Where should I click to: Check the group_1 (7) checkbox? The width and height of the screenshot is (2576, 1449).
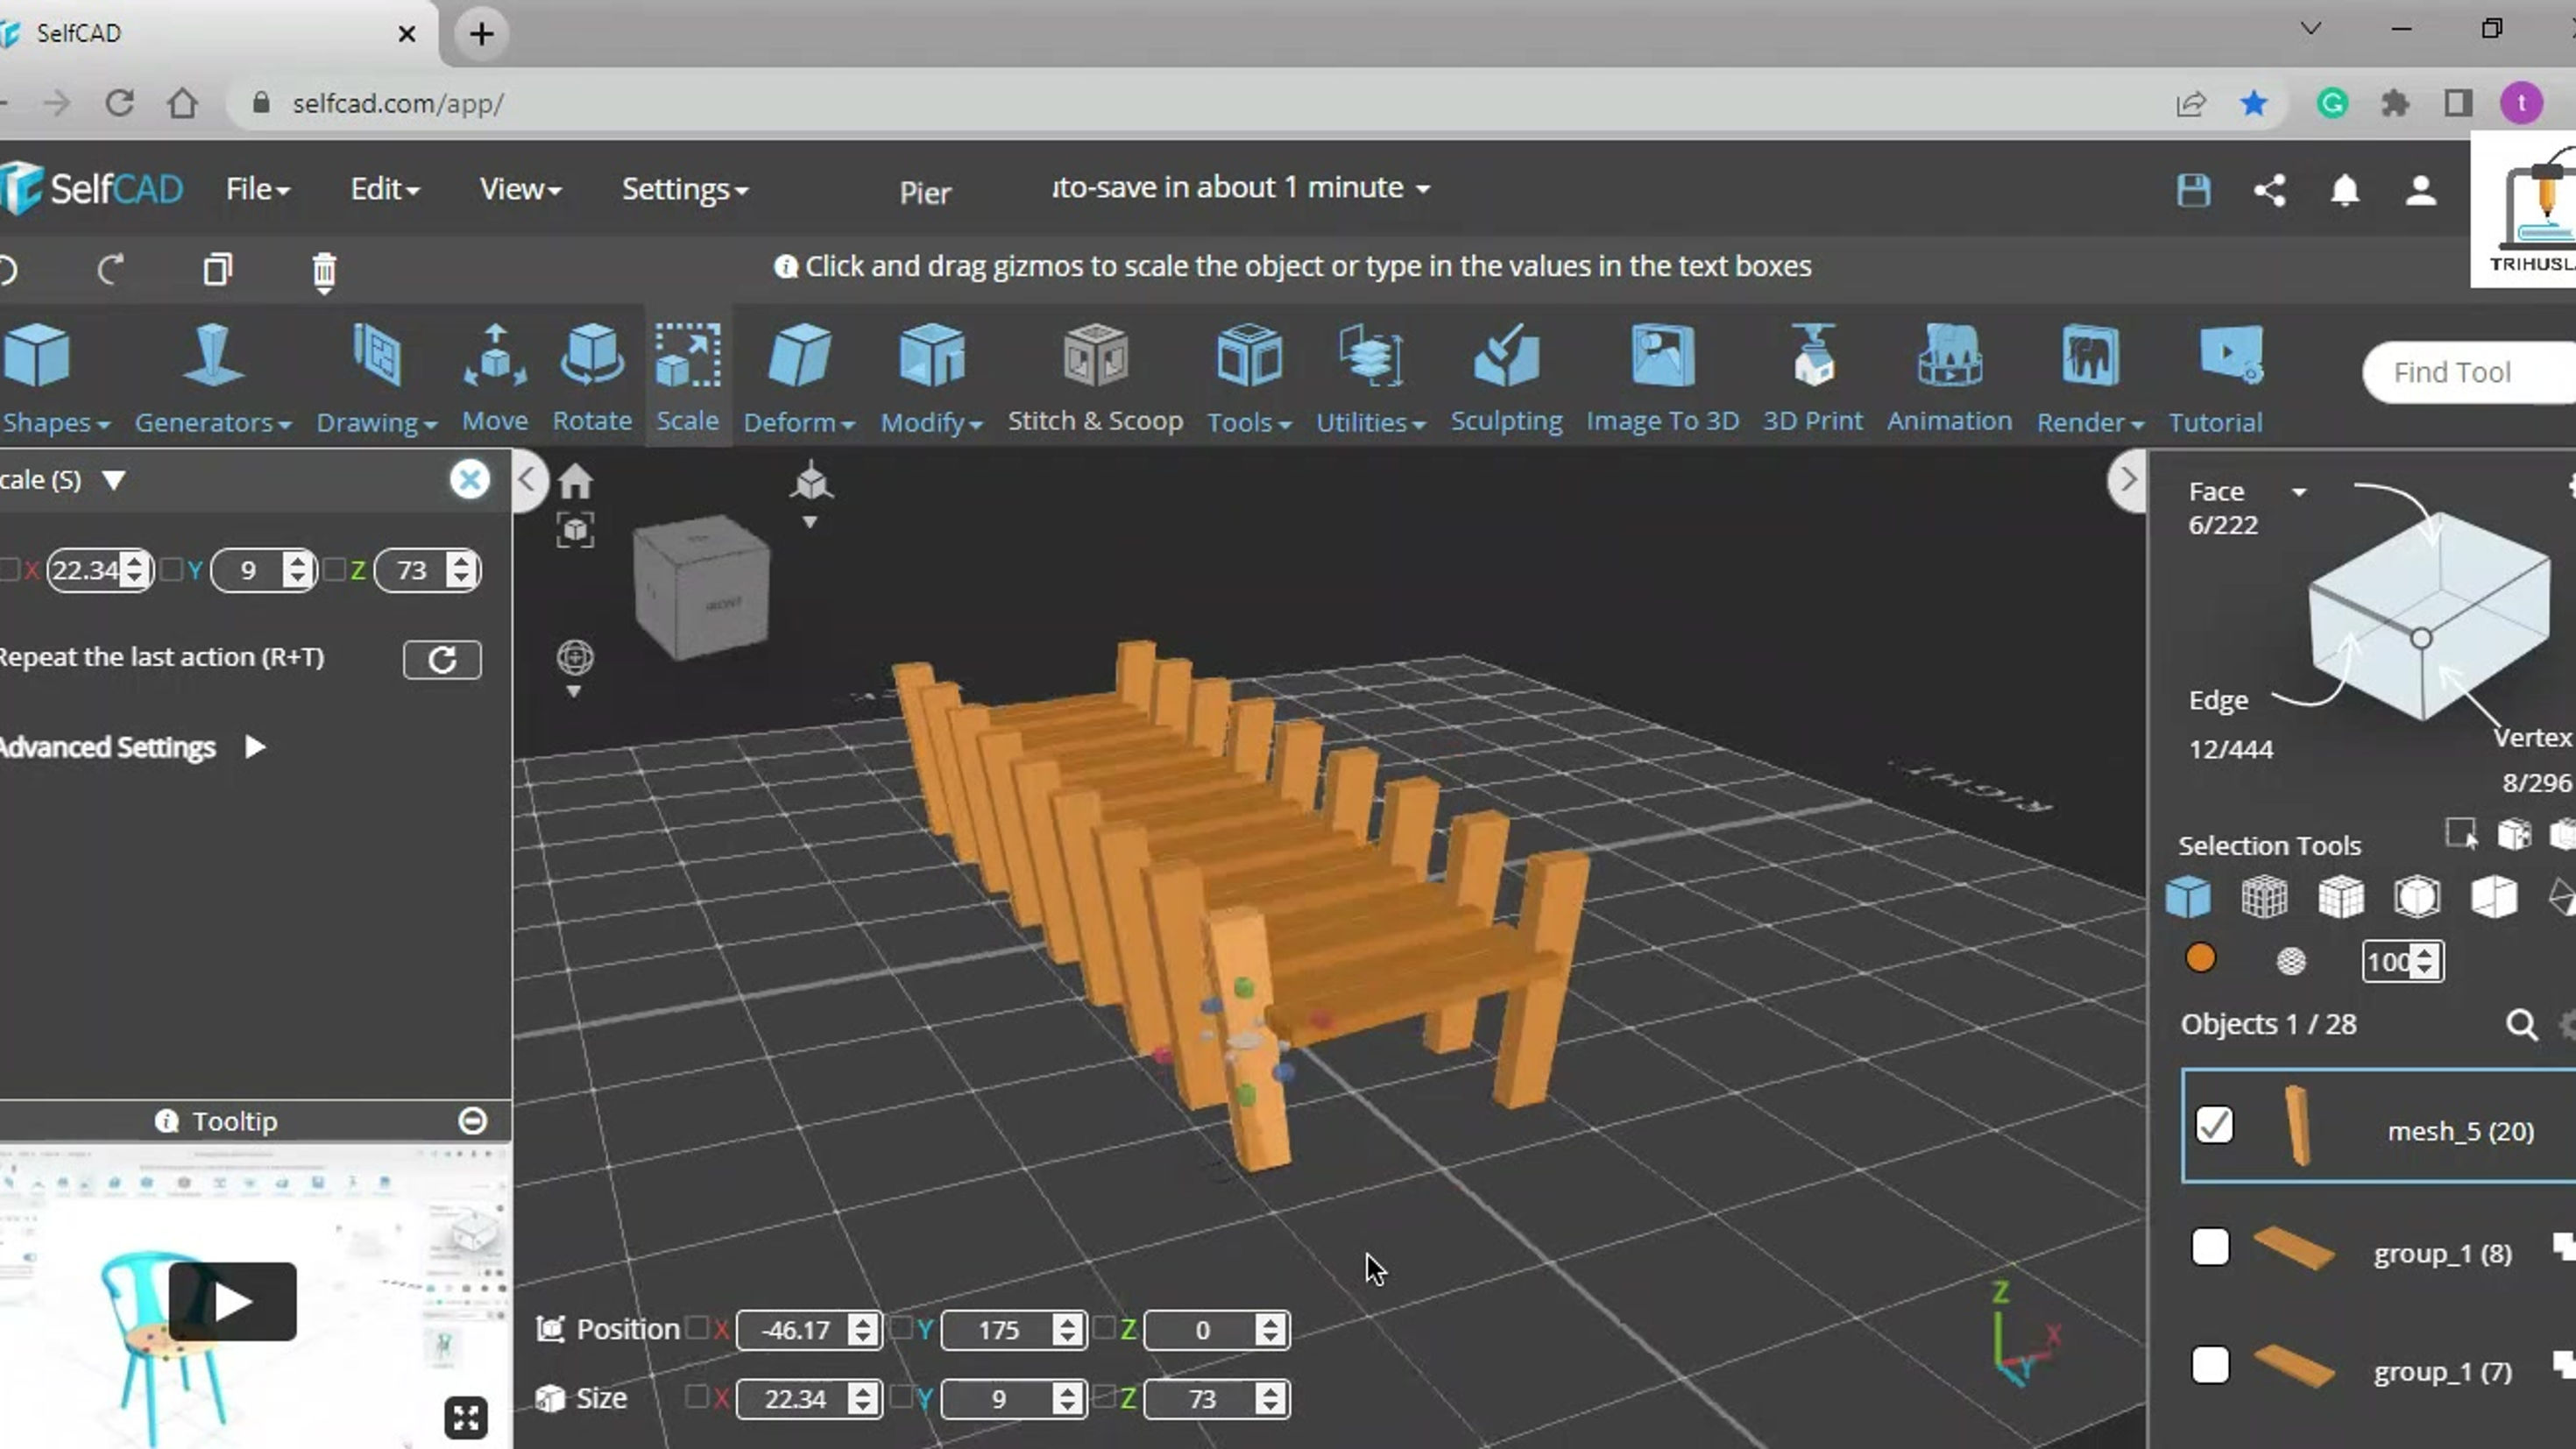[x=2210, y=1365]
